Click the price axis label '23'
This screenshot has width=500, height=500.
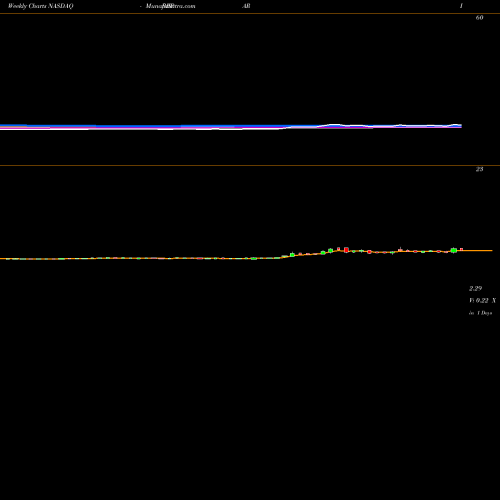[x=479, y=169]
